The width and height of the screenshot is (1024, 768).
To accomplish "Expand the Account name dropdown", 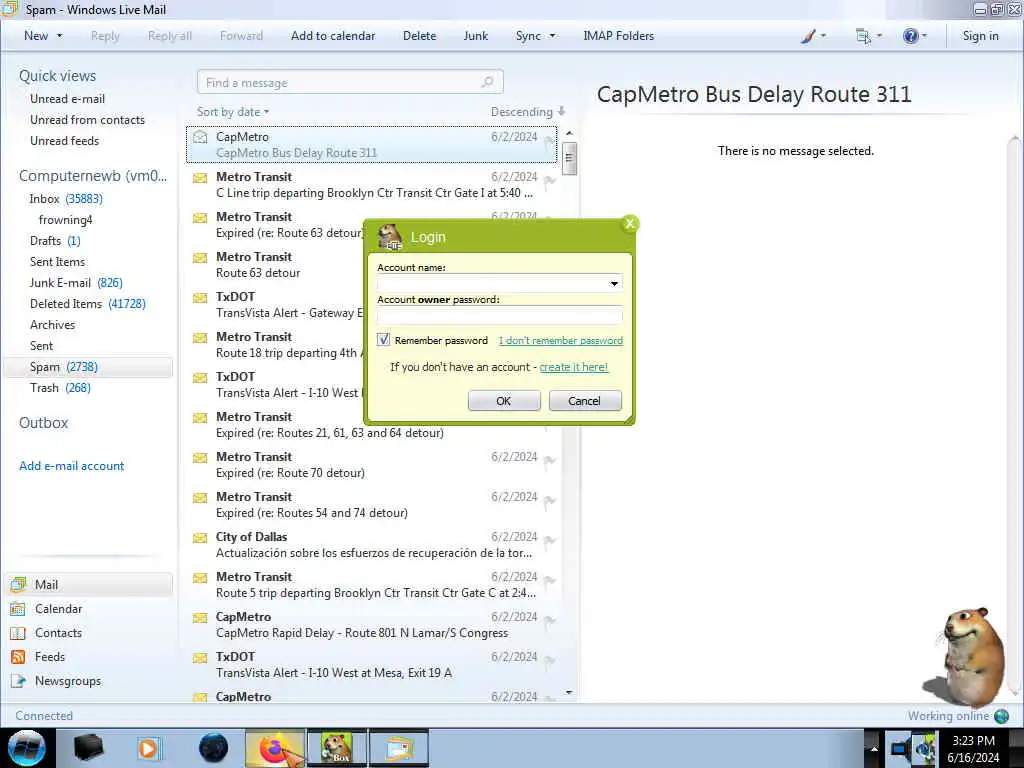I will tap(614, 283).
